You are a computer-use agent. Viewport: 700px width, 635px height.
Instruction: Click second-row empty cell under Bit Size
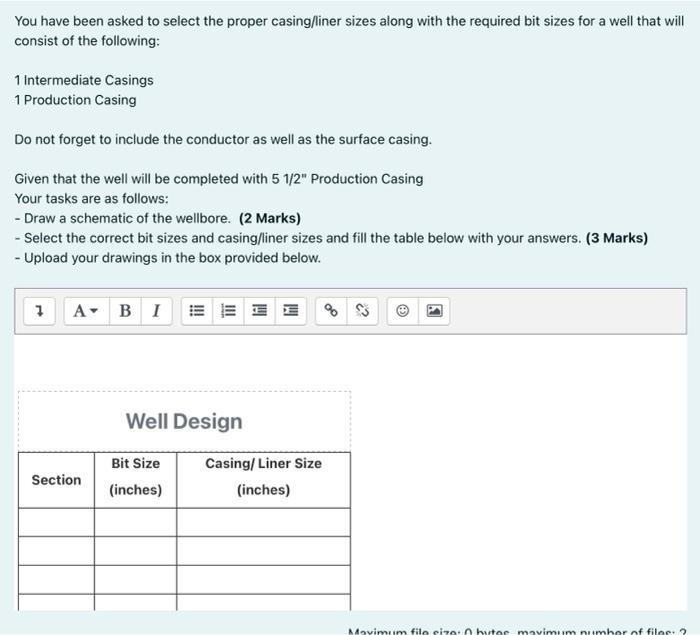136,551
